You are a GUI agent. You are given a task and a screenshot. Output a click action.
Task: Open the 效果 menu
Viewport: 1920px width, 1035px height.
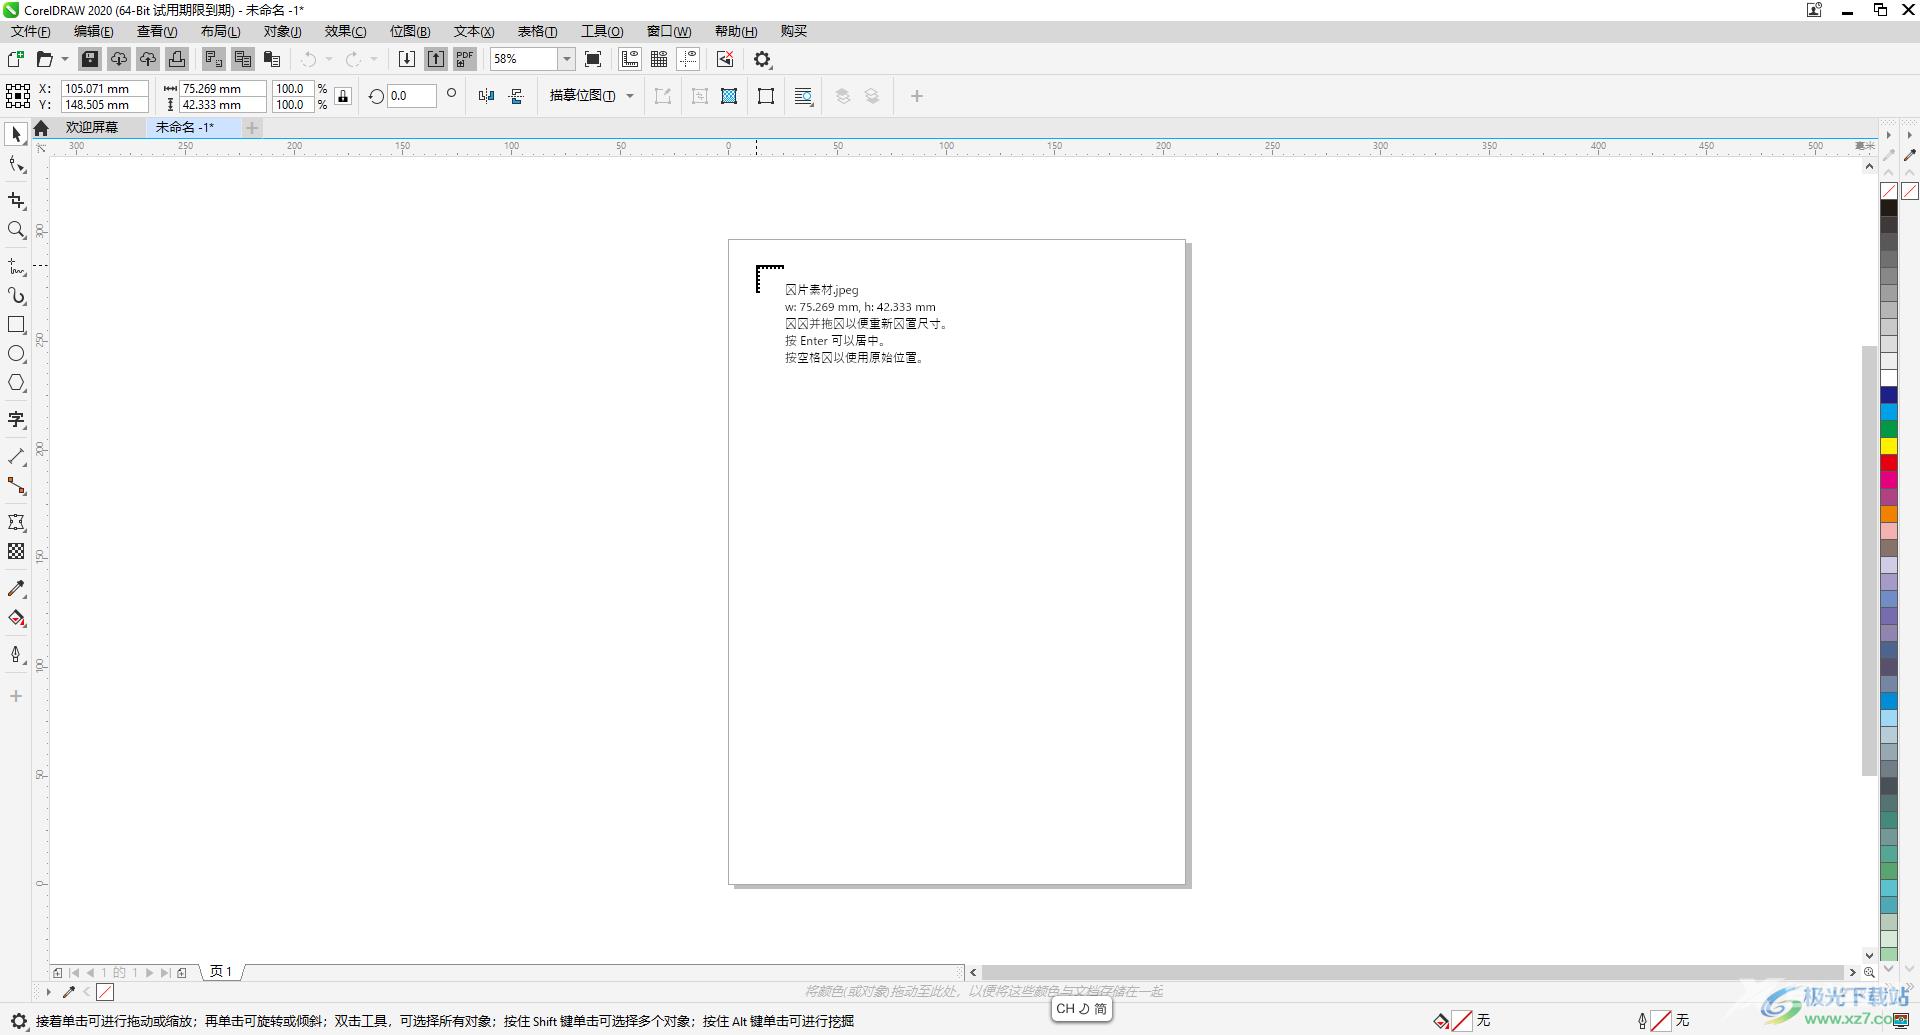coord(346,31)
